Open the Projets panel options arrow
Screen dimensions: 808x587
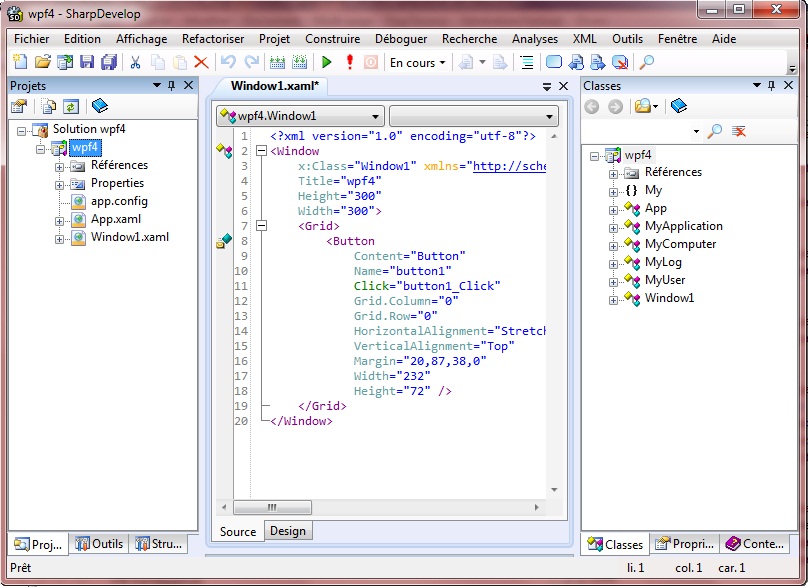pyautogui.click(x=157, y=85)
